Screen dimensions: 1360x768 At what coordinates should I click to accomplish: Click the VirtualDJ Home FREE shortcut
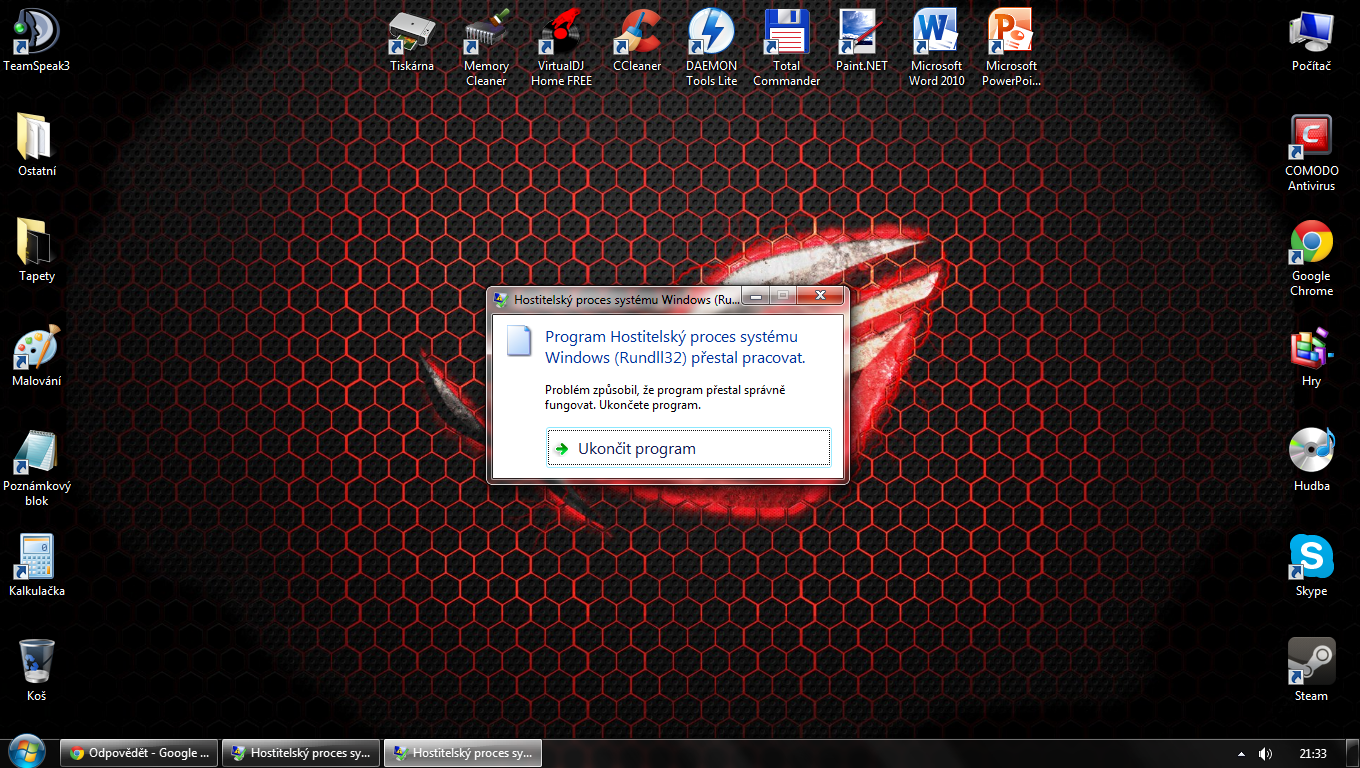tap(561, 47)
